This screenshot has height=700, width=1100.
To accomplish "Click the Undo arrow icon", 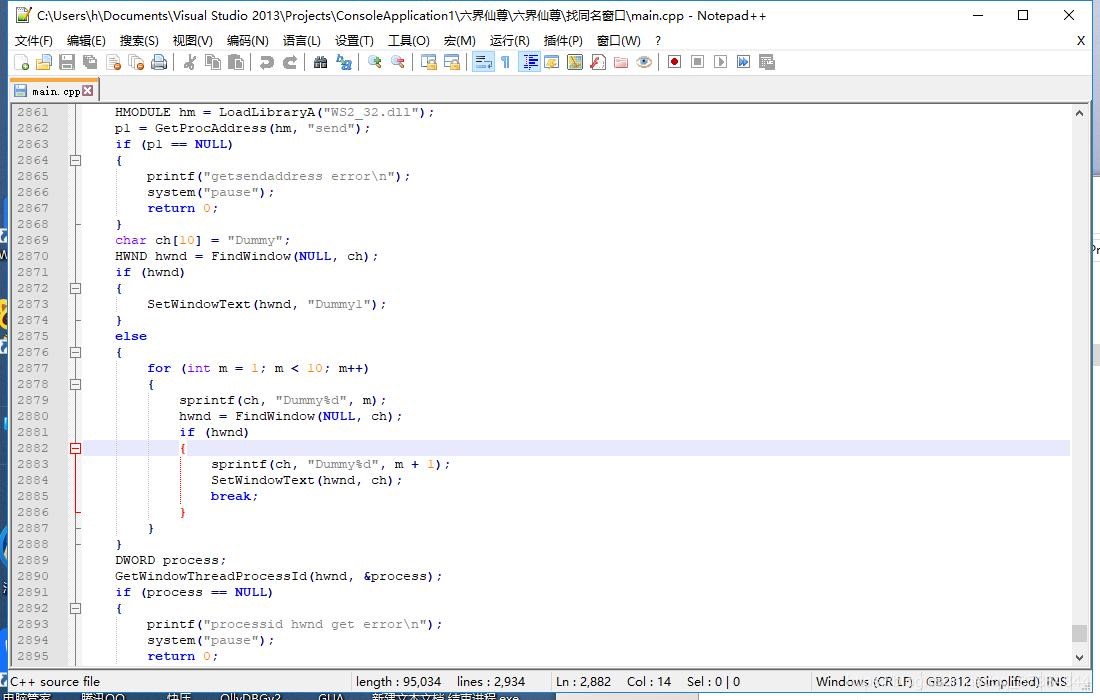I will coord(267,62).
